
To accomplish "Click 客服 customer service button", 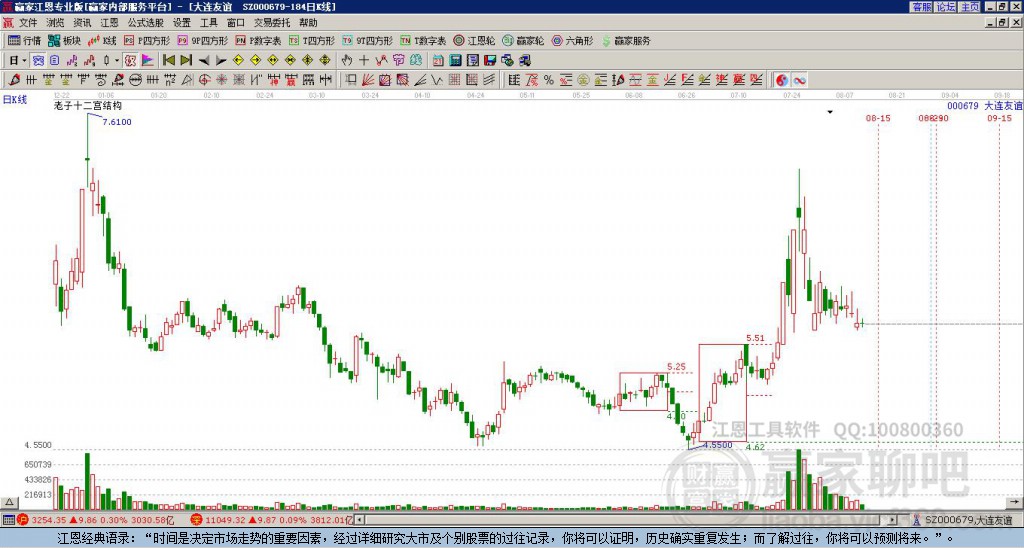I will pos(921,7).
